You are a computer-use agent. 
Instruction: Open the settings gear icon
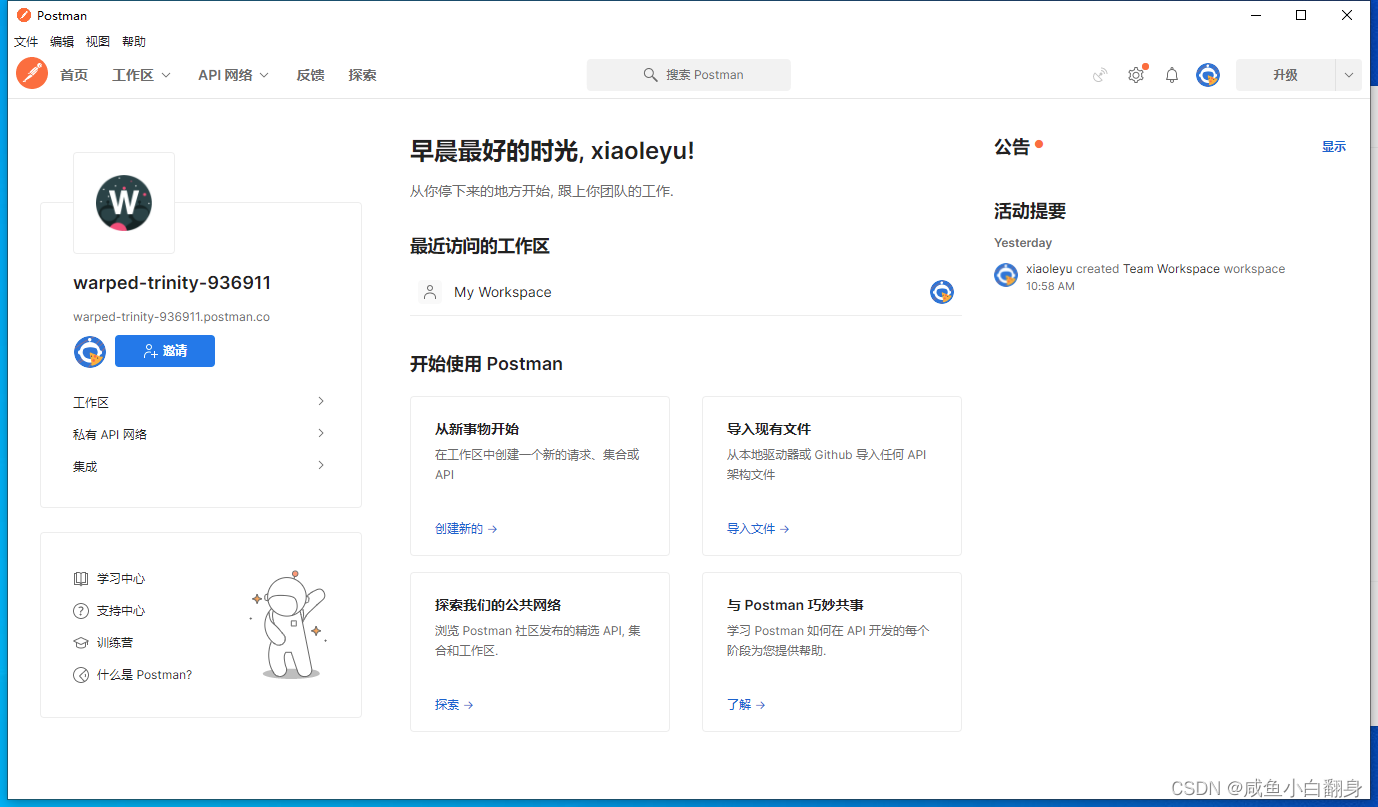coord(1136,75)
